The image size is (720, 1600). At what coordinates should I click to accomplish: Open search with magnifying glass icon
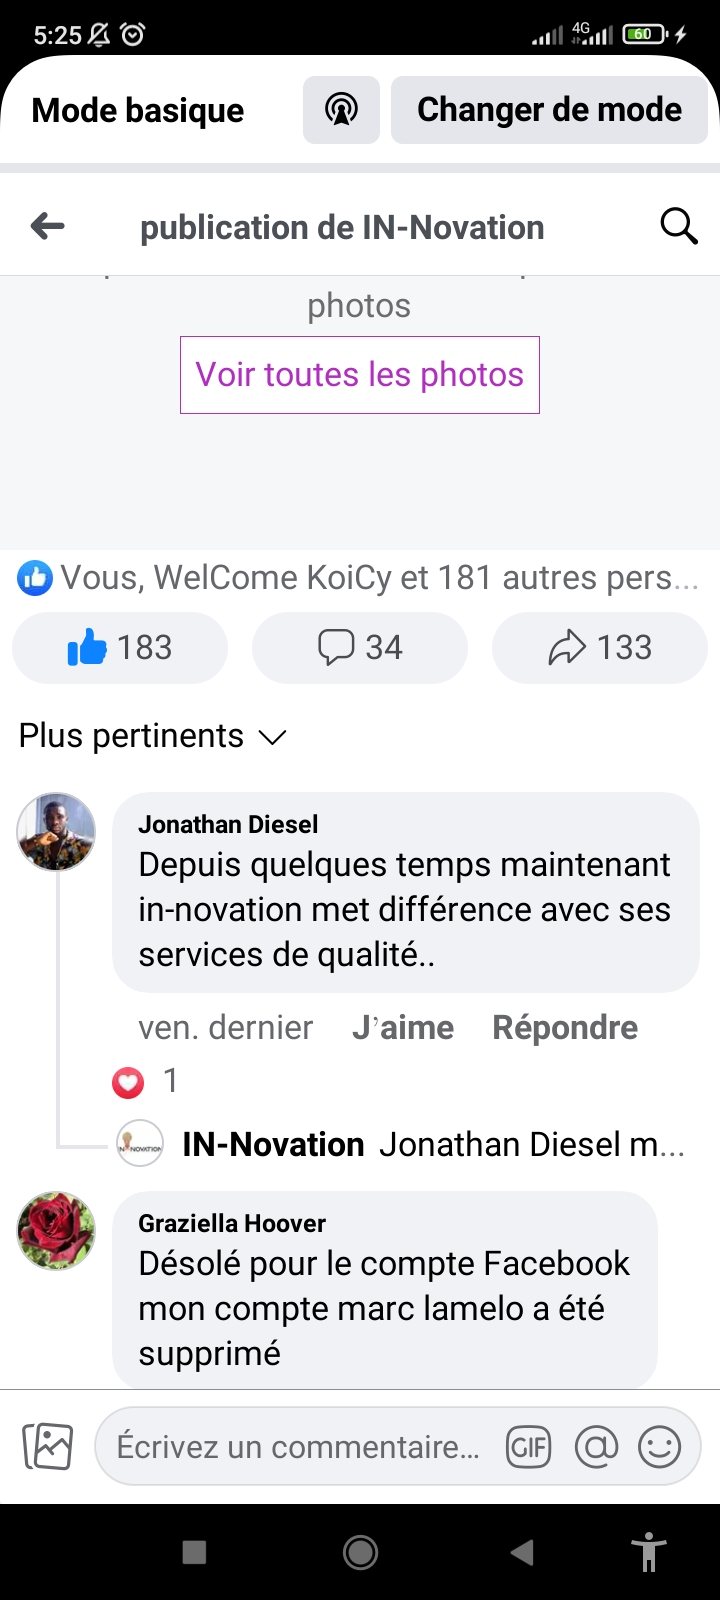[679, 227]
